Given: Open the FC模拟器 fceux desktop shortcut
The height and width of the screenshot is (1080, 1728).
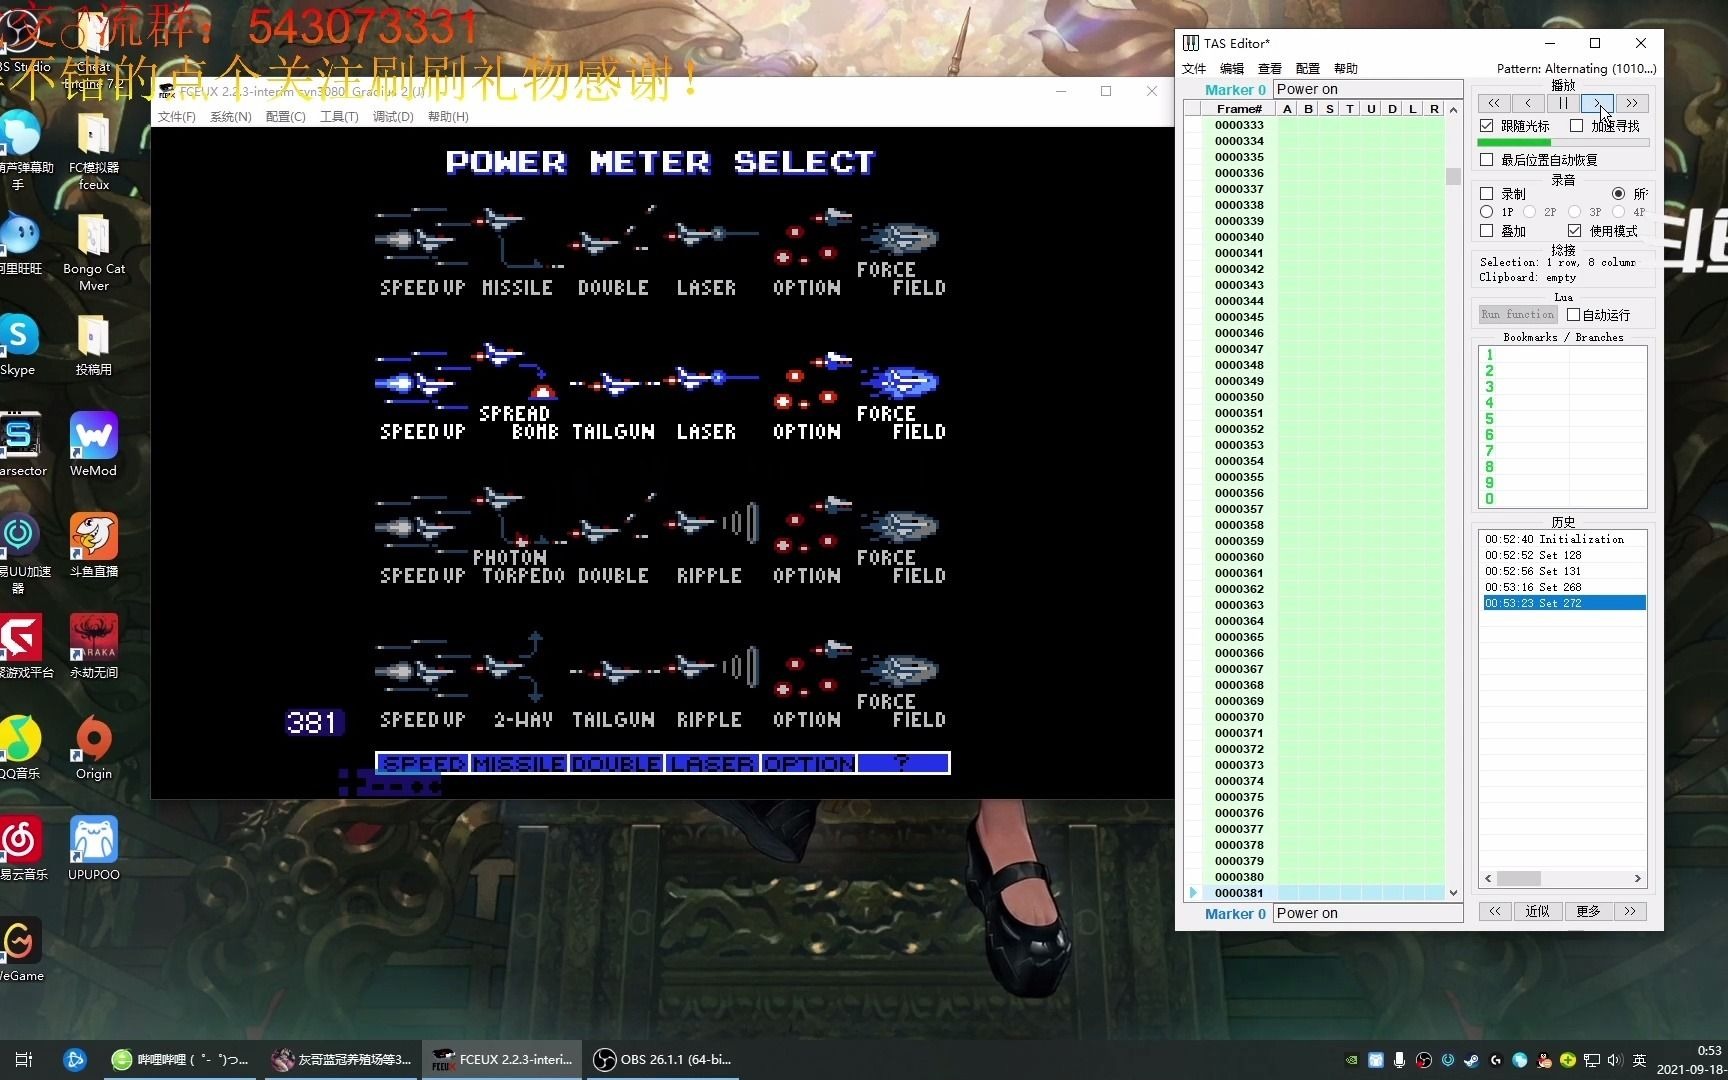Looking at the screenshot, I should [x=93, y=150].
